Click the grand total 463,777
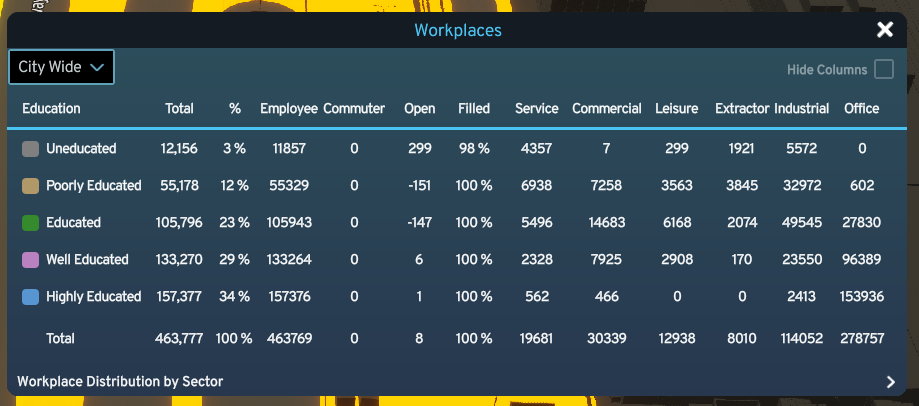 coord(179,339)
